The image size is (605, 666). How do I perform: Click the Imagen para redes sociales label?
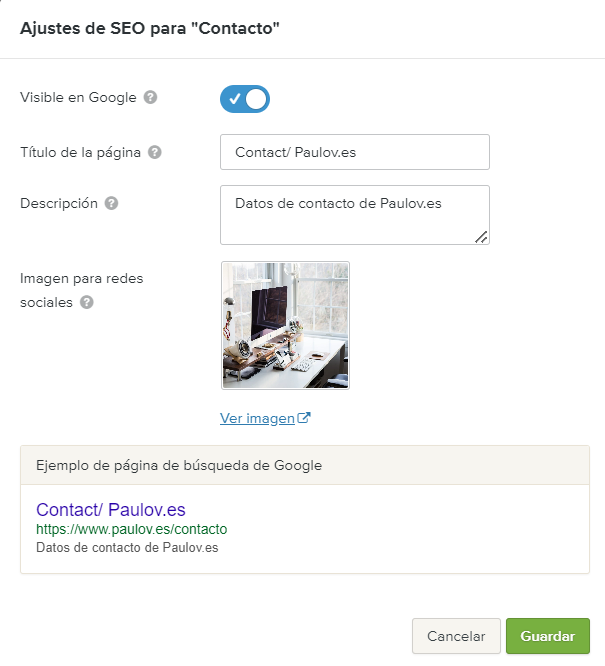click(x=82, y=291)
